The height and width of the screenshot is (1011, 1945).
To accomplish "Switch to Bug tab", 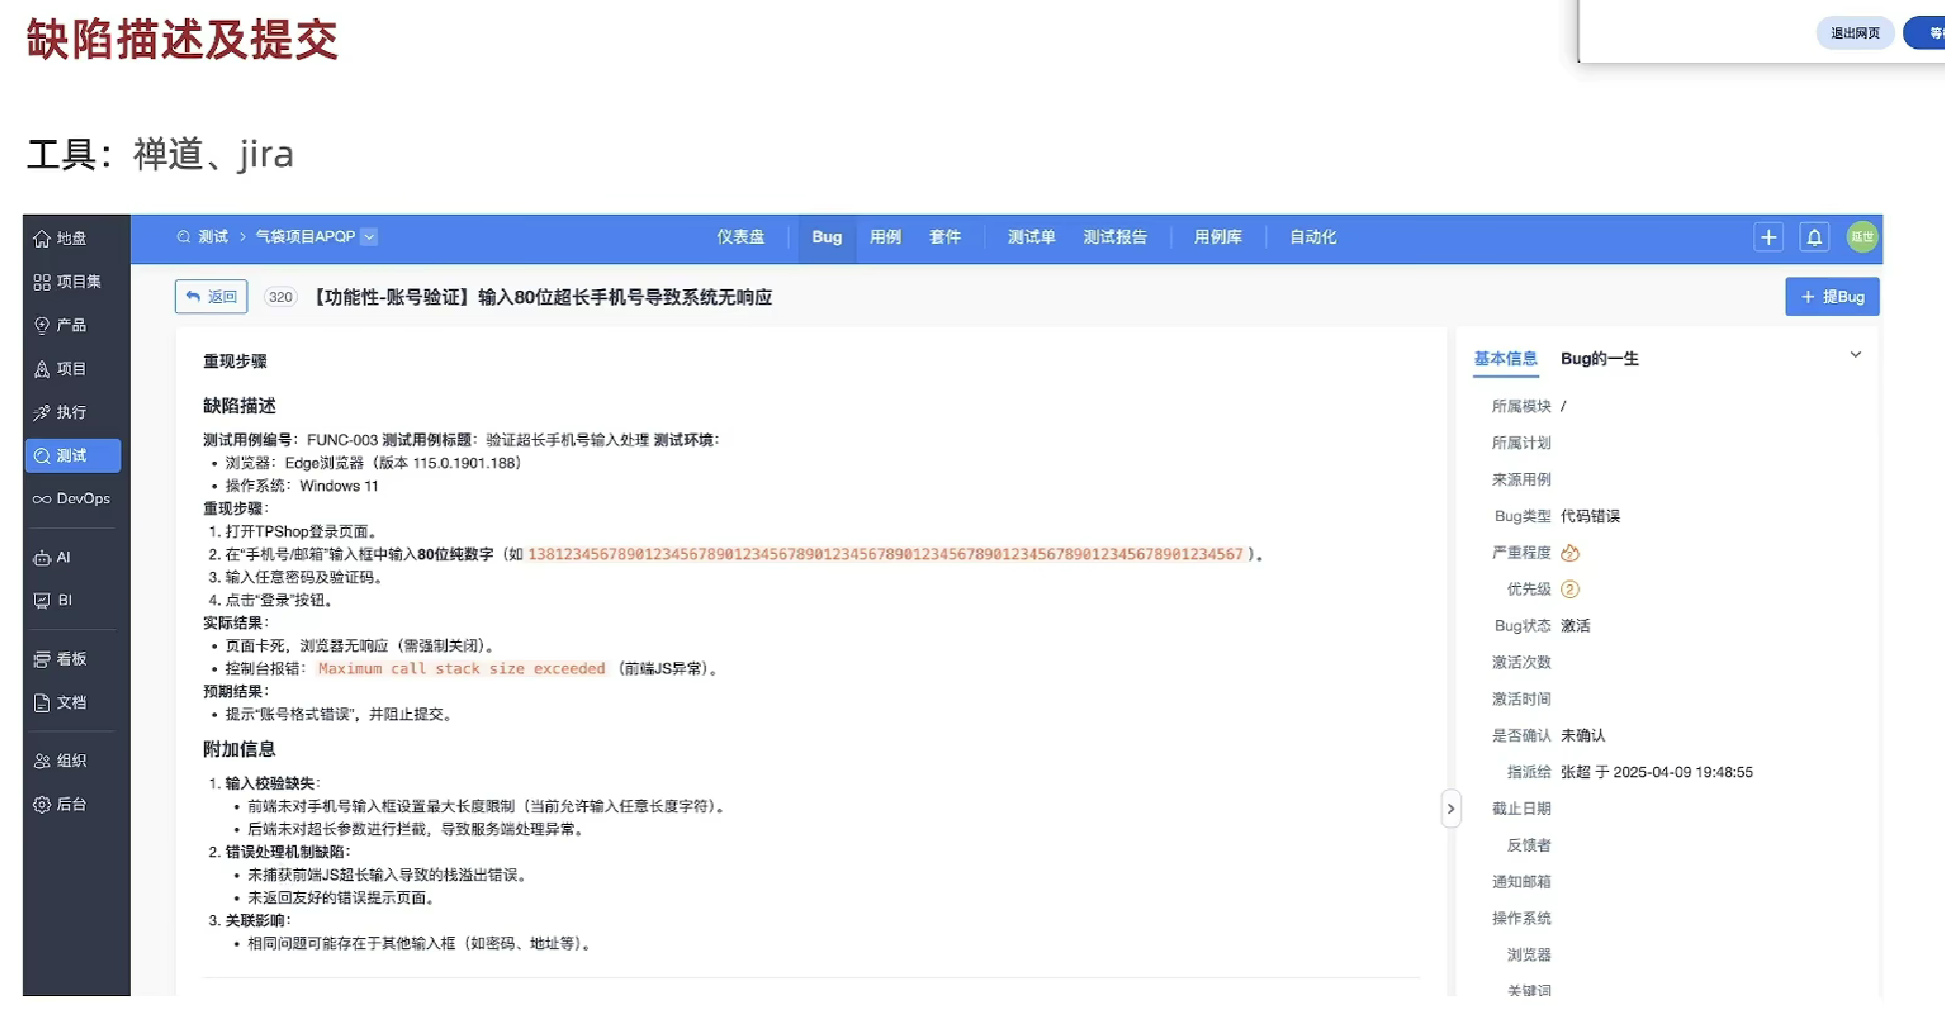I will coord(827,238).
